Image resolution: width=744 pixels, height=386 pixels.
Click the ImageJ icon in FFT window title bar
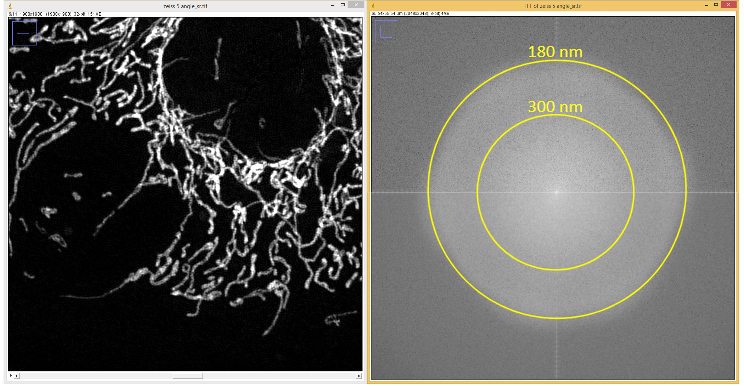(x=373, y=6)
